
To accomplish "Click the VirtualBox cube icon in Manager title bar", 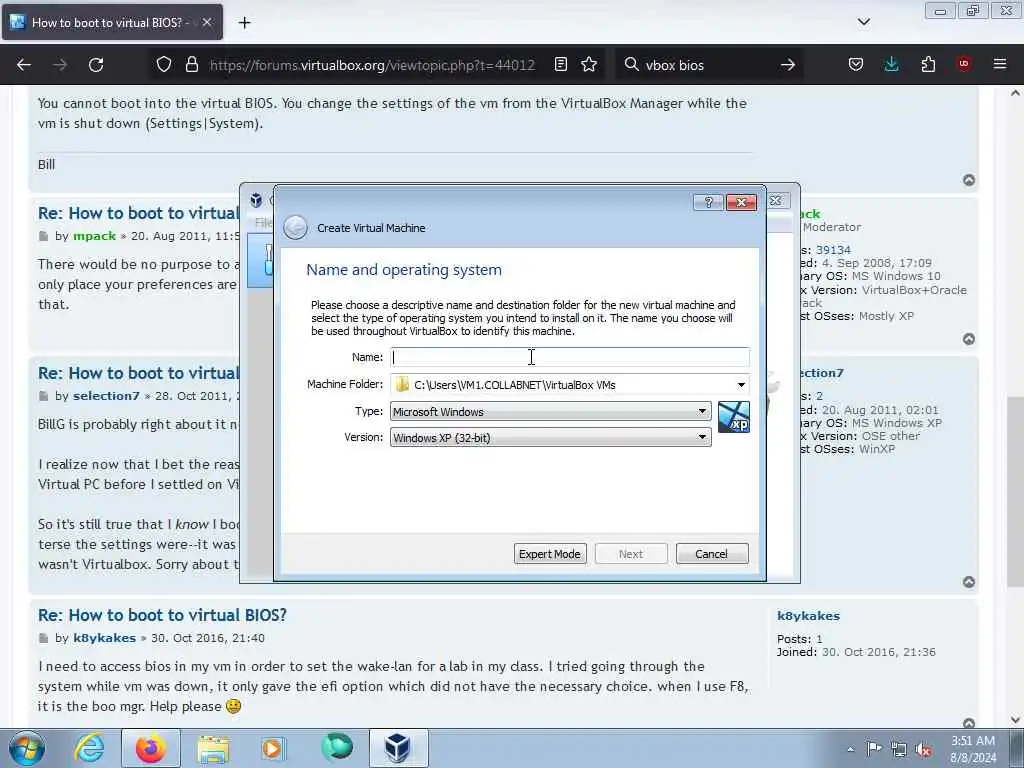I will pos(257,200).
